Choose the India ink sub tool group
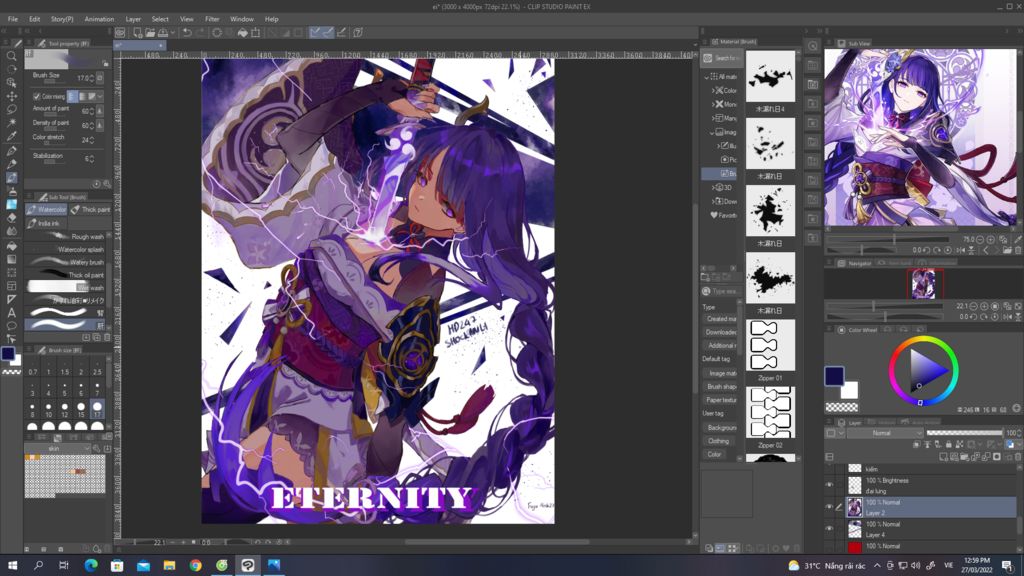The image size is (1024, 576). tap(44, 223)
